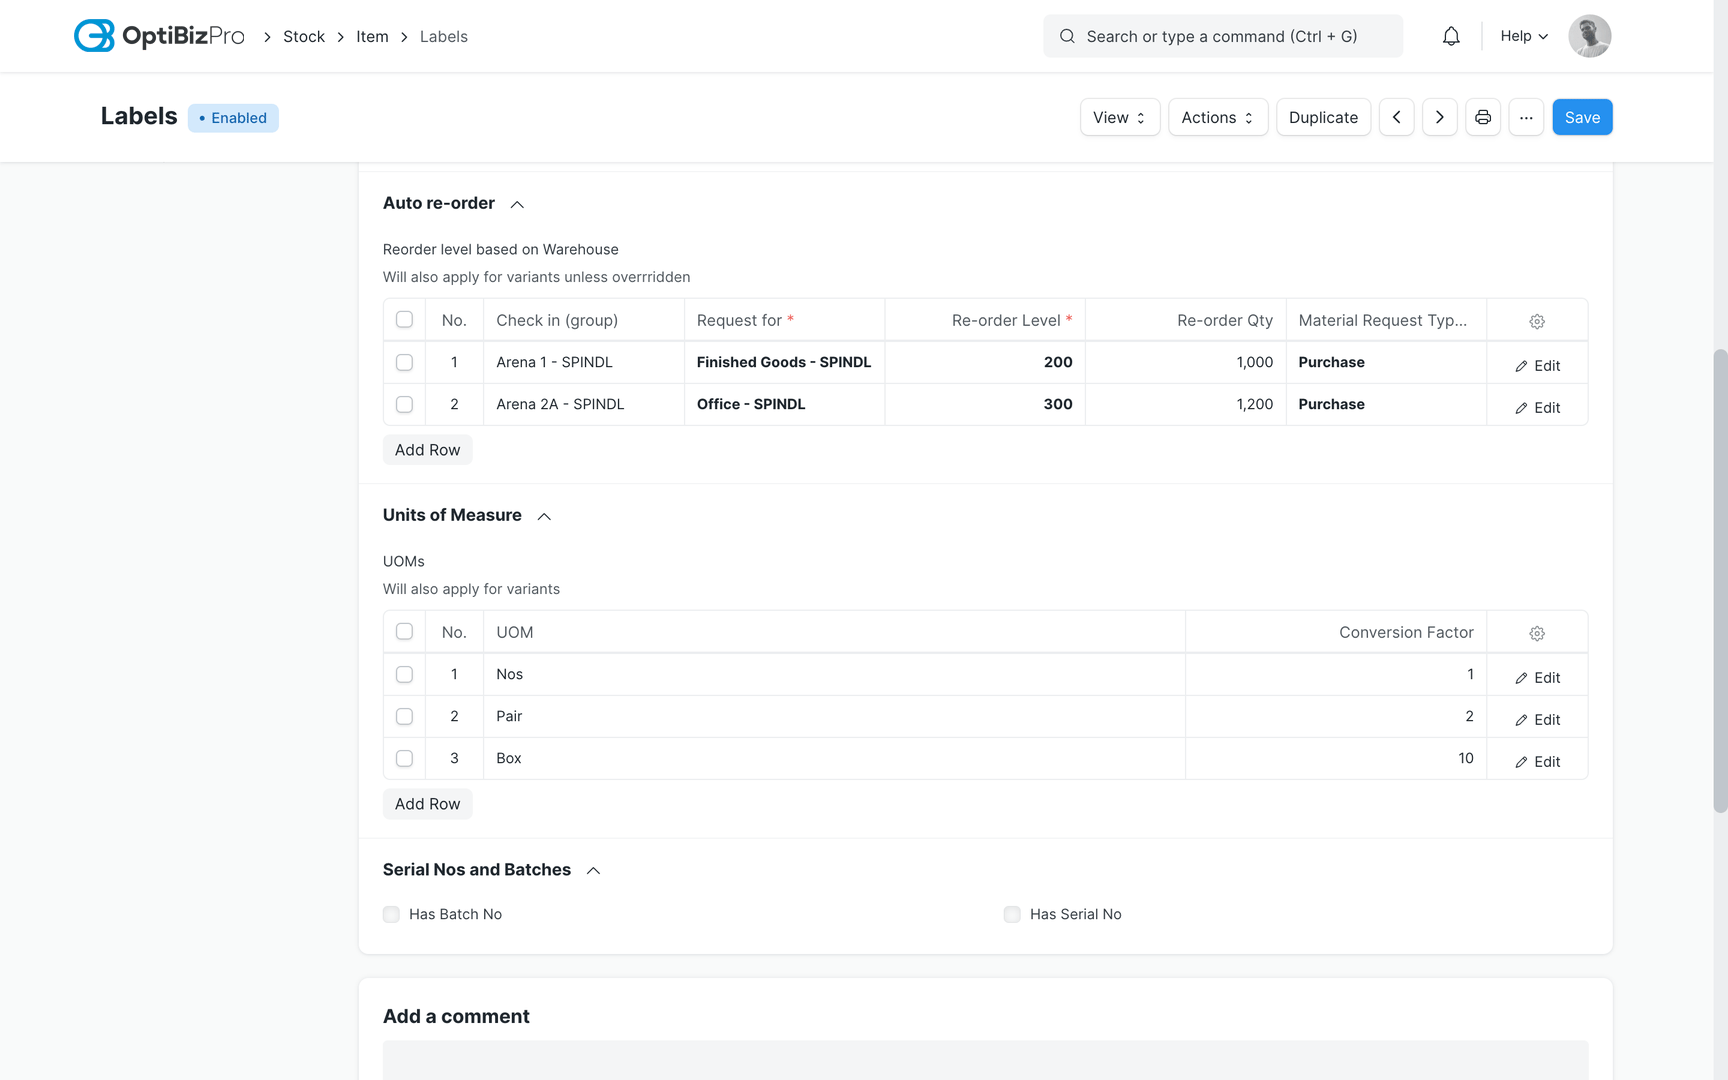Image resolution: width=1728 pixels, height=1080 pixels.
Task: Focus the search or command bar
Action: 1222,36
